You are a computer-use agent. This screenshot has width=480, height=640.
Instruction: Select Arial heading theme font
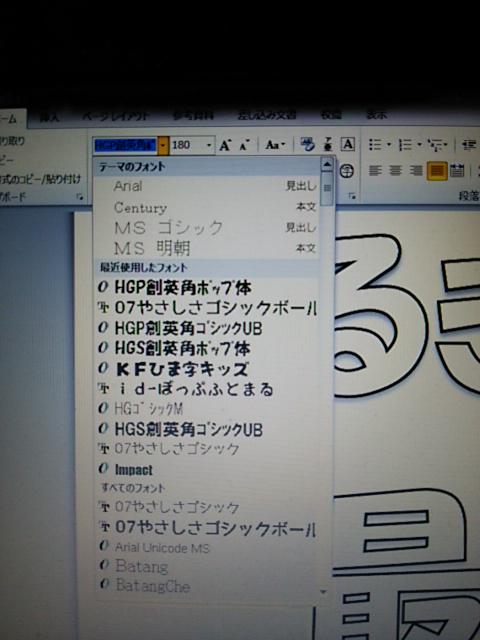pyautogui.click(x=206, y=186)
